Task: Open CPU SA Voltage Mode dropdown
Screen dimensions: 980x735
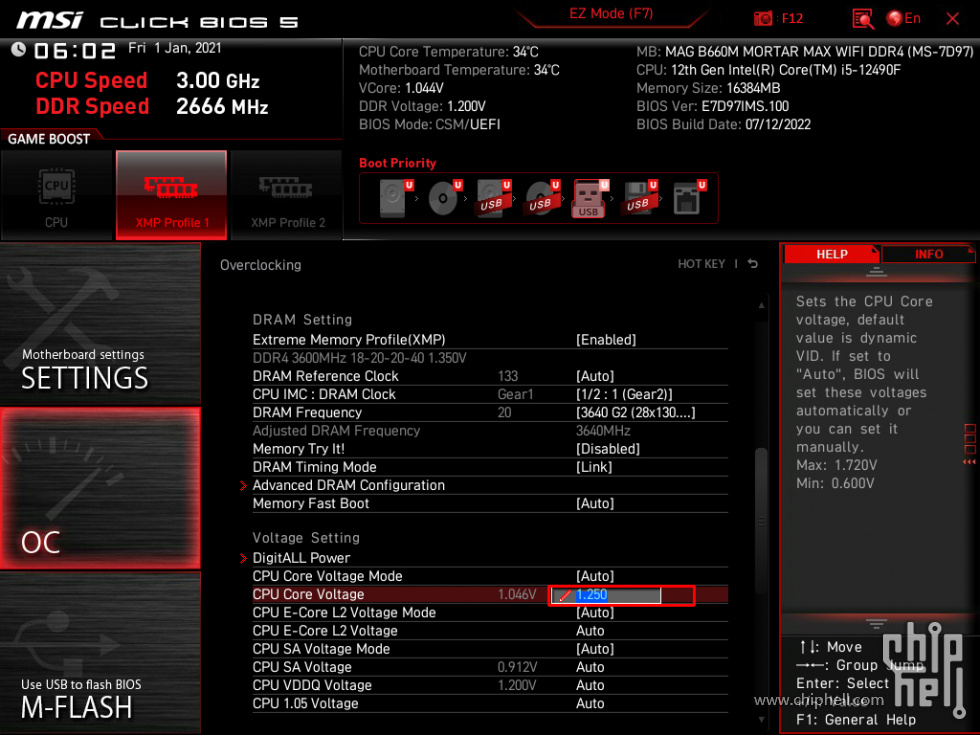Action: pos(595,649)
